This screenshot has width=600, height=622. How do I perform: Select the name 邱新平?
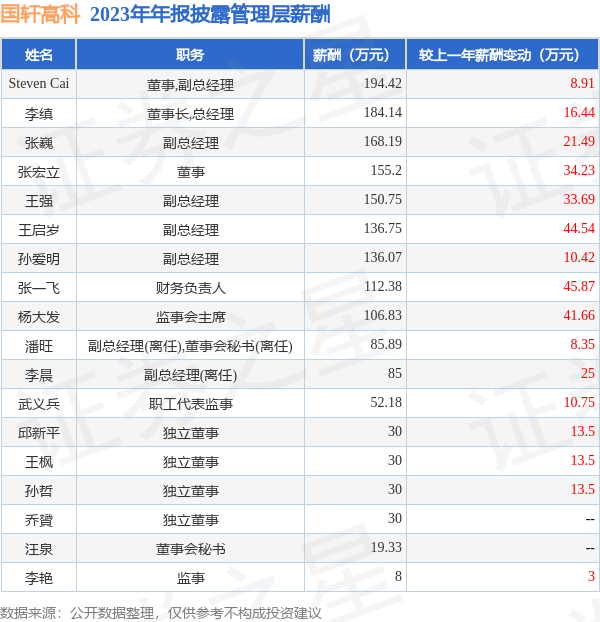point(38,433)
